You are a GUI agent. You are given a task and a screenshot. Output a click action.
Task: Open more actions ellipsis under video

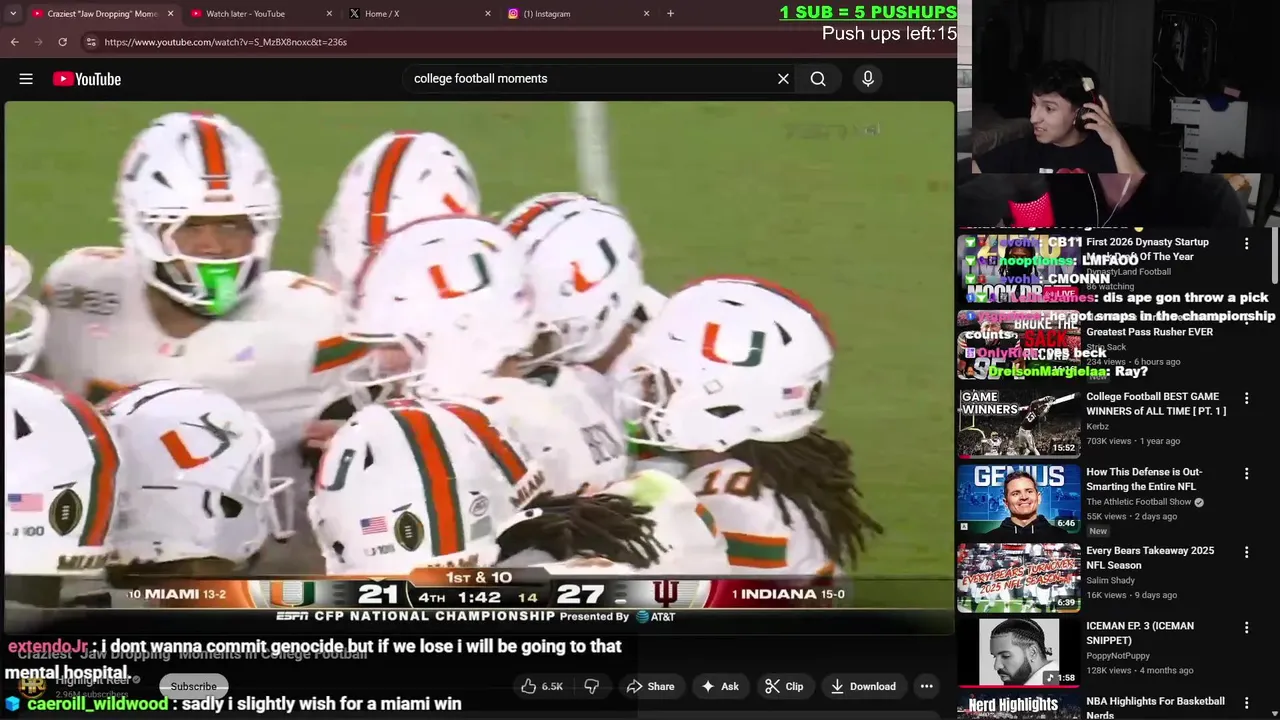(x=927, y=686)
